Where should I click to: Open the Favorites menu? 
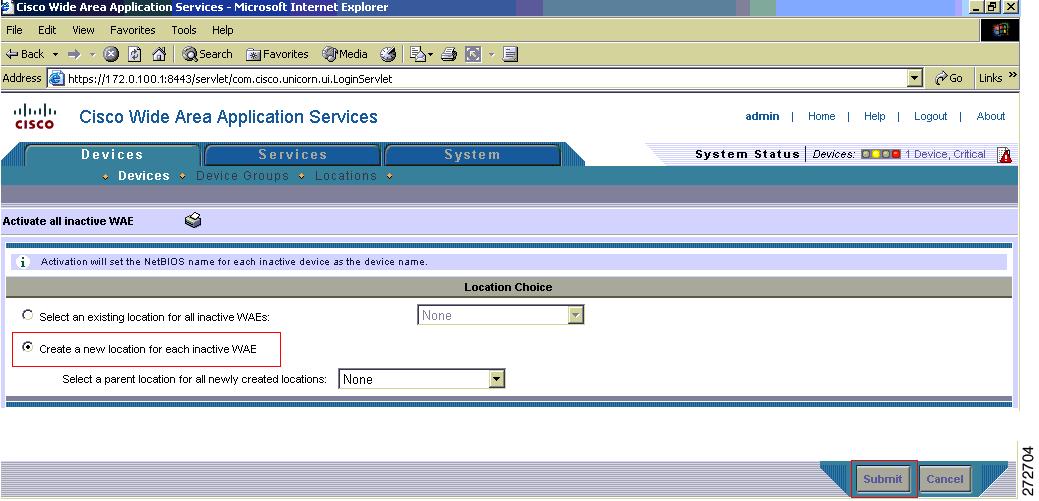(x=133, y=30)
